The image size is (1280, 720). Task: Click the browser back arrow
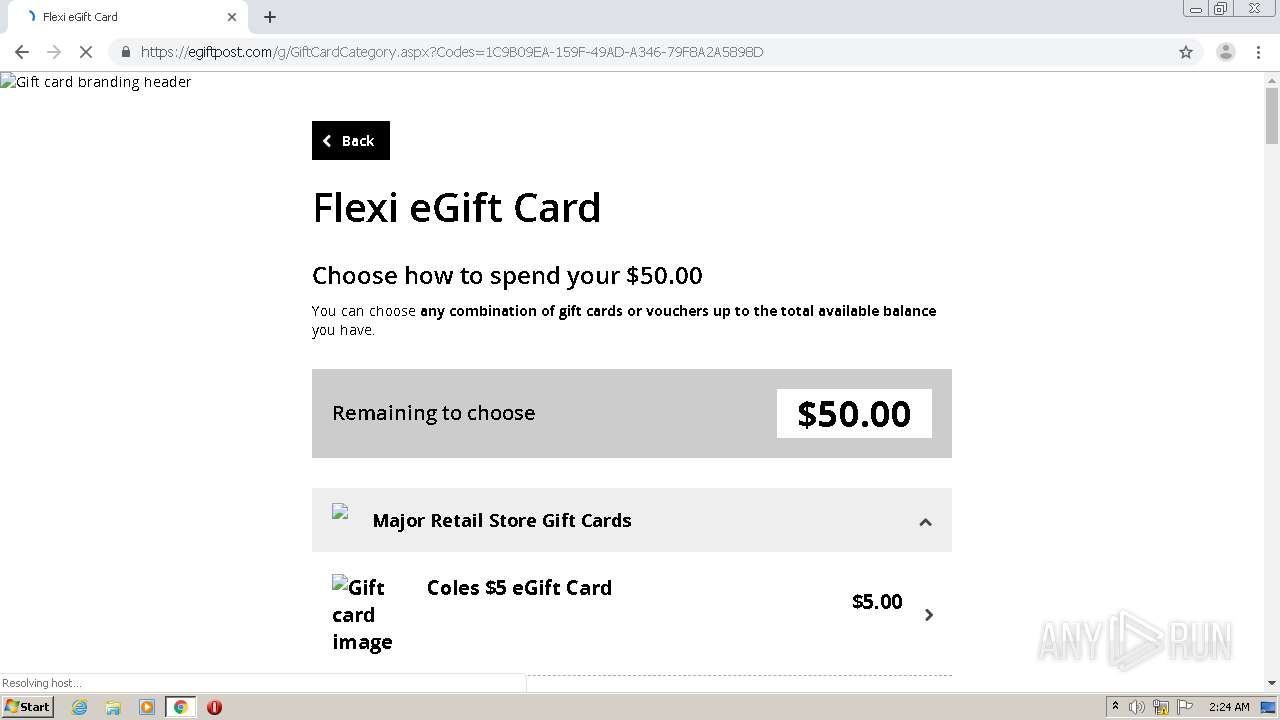[22, 52]
